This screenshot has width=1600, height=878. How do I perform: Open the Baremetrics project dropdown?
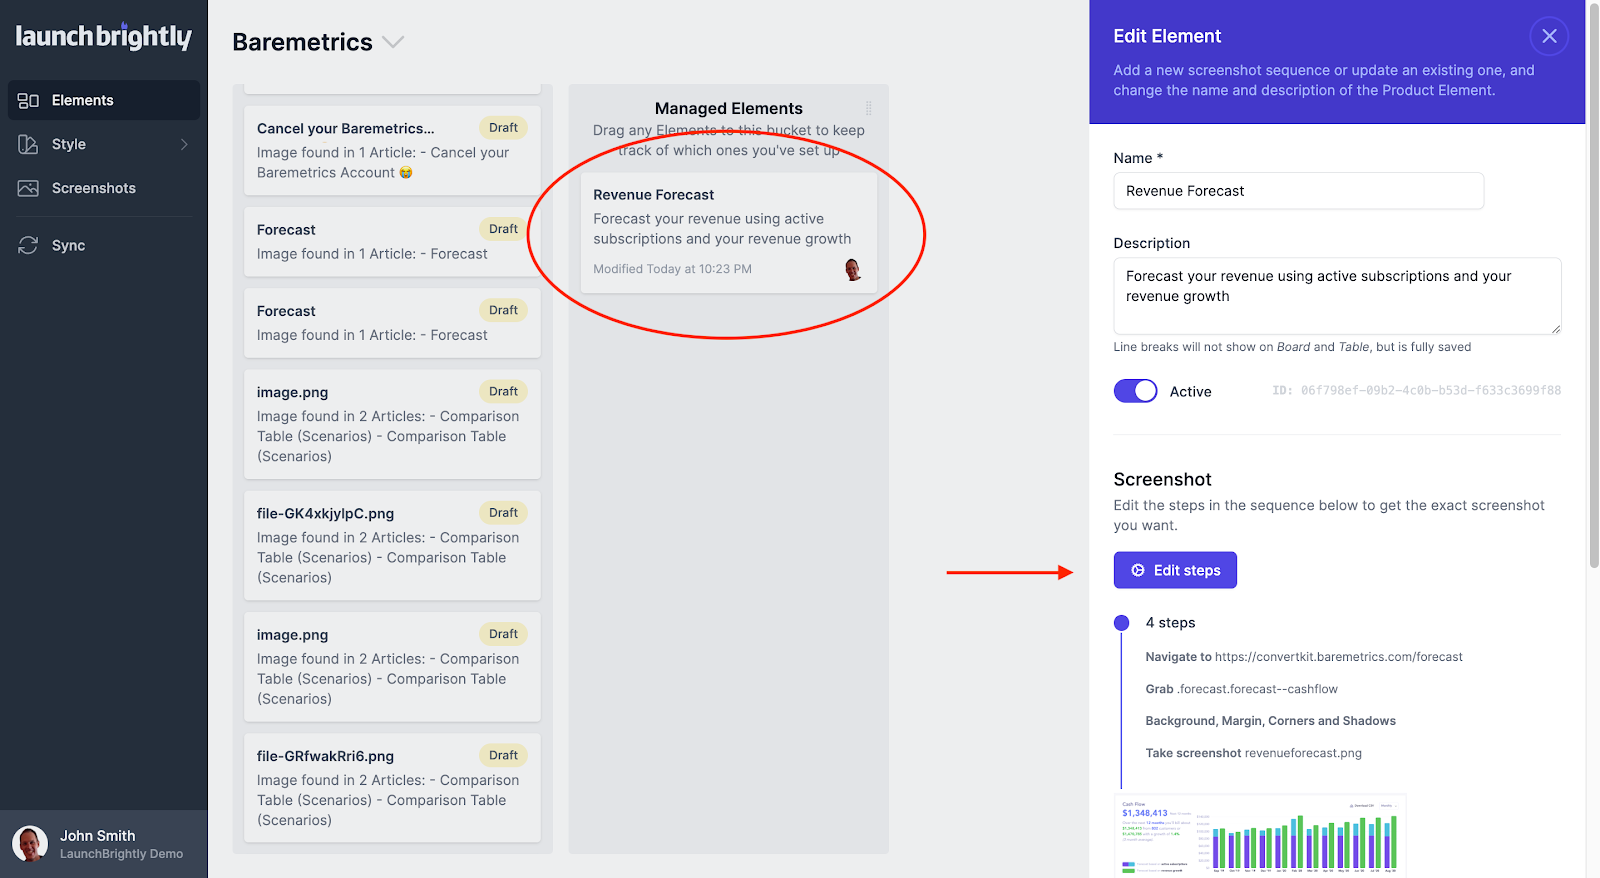tap(393, 42)
